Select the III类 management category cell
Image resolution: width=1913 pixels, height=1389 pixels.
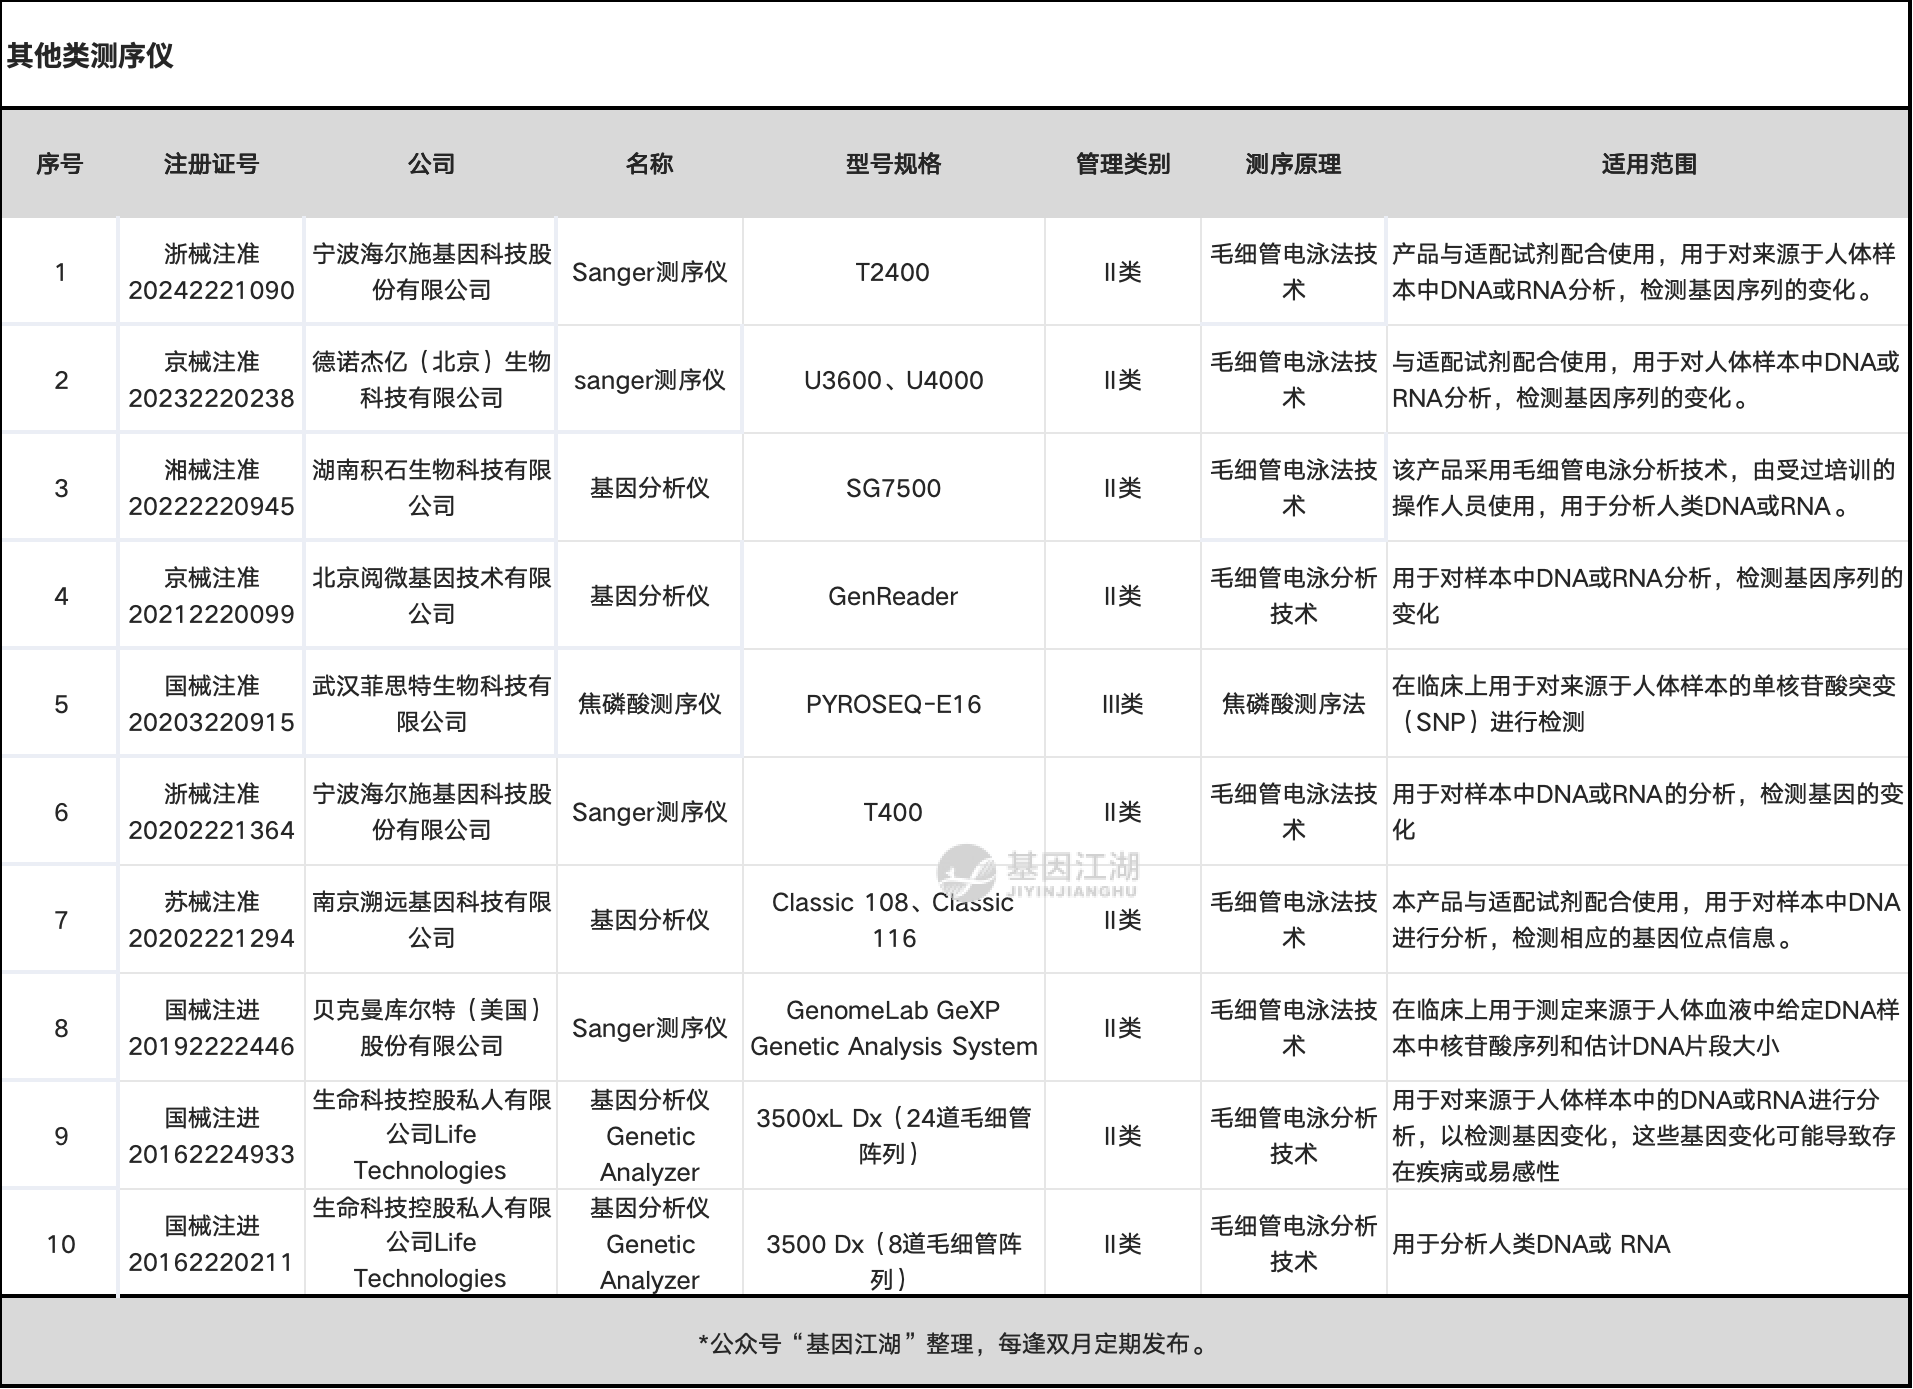(x=1122, y=704)
